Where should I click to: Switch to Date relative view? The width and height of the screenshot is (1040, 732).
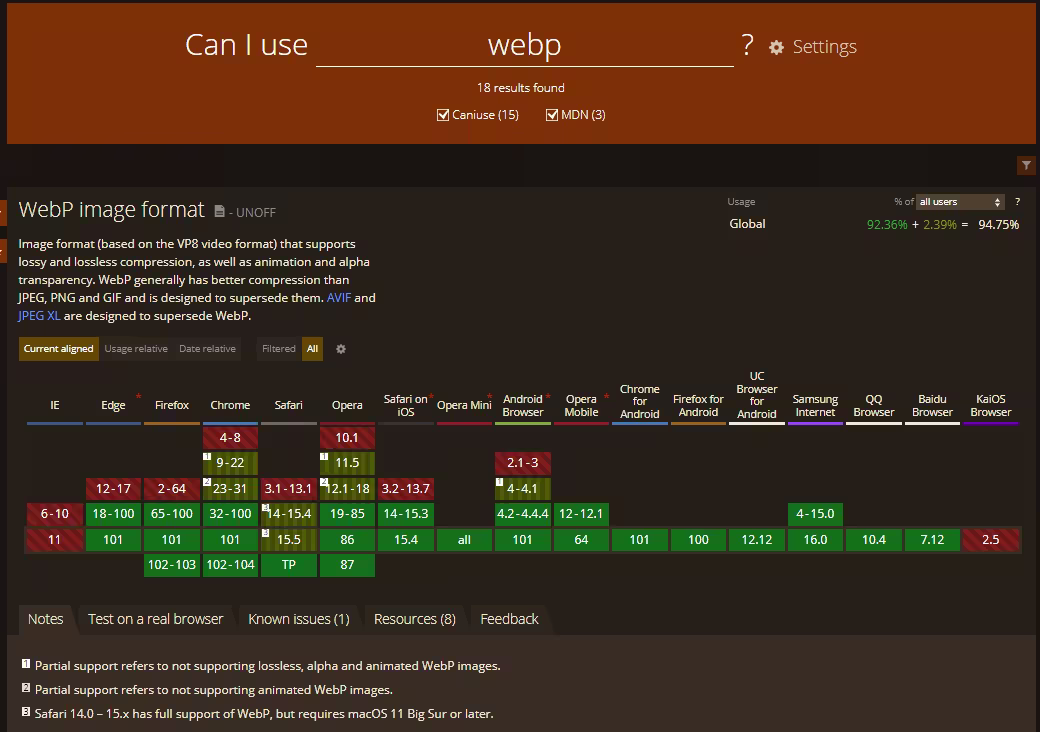[x=208, y=349]
